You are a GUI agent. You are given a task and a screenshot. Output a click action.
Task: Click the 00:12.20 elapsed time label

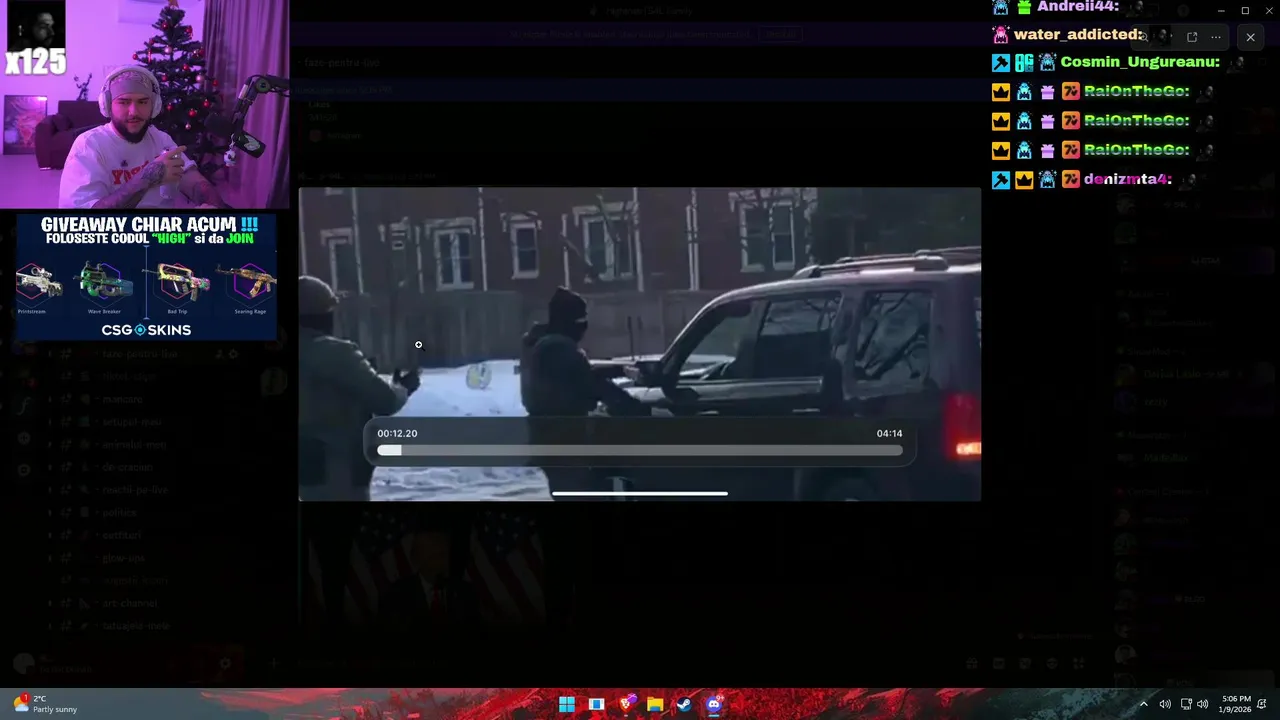397,433
